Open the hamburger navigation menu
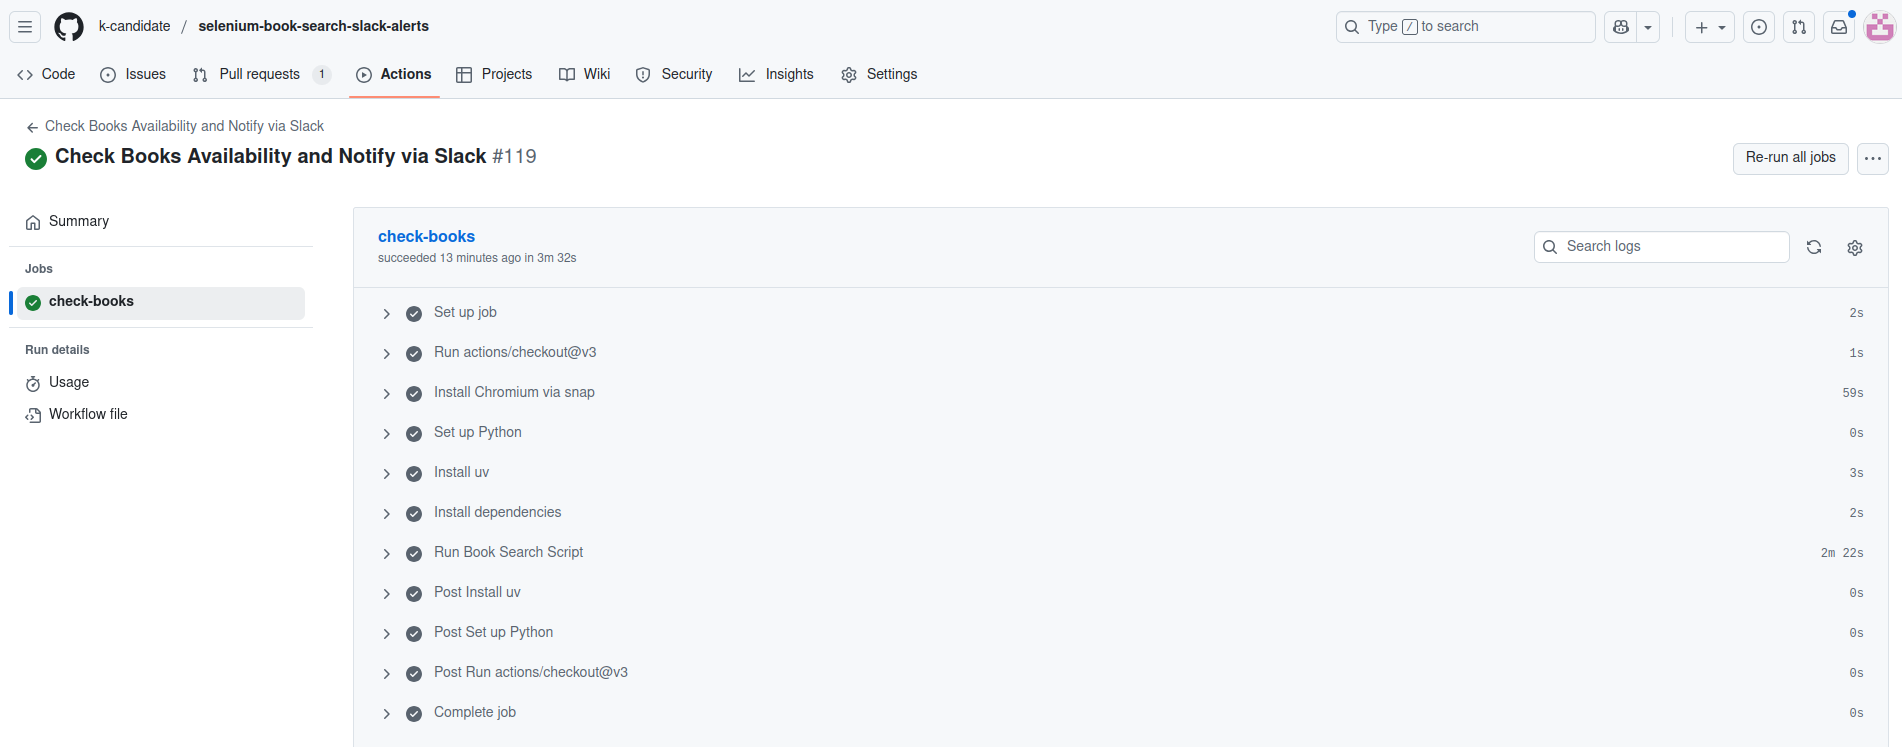The width and height of the screenshot is (1902, 747). coord(25,27)
